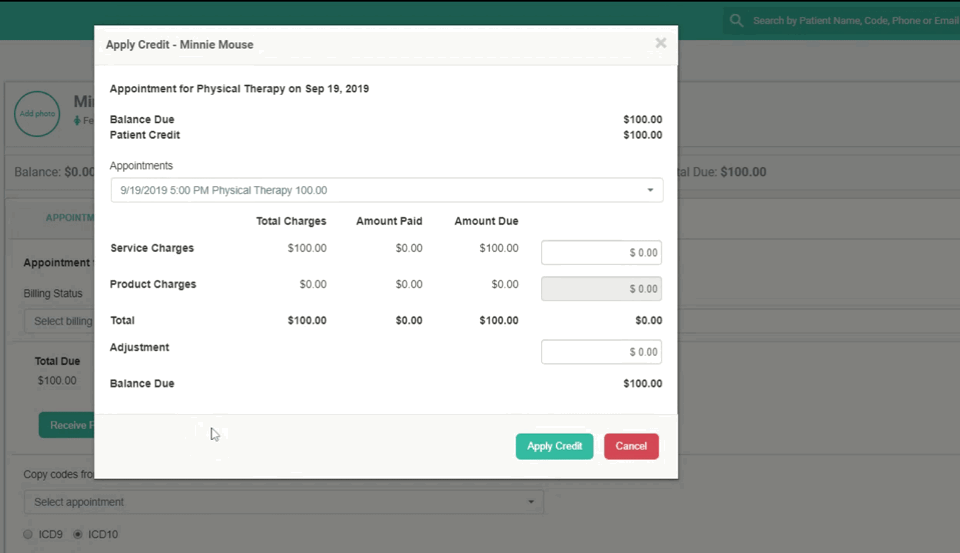Focus the Service Charges amount field

(601, 253)
